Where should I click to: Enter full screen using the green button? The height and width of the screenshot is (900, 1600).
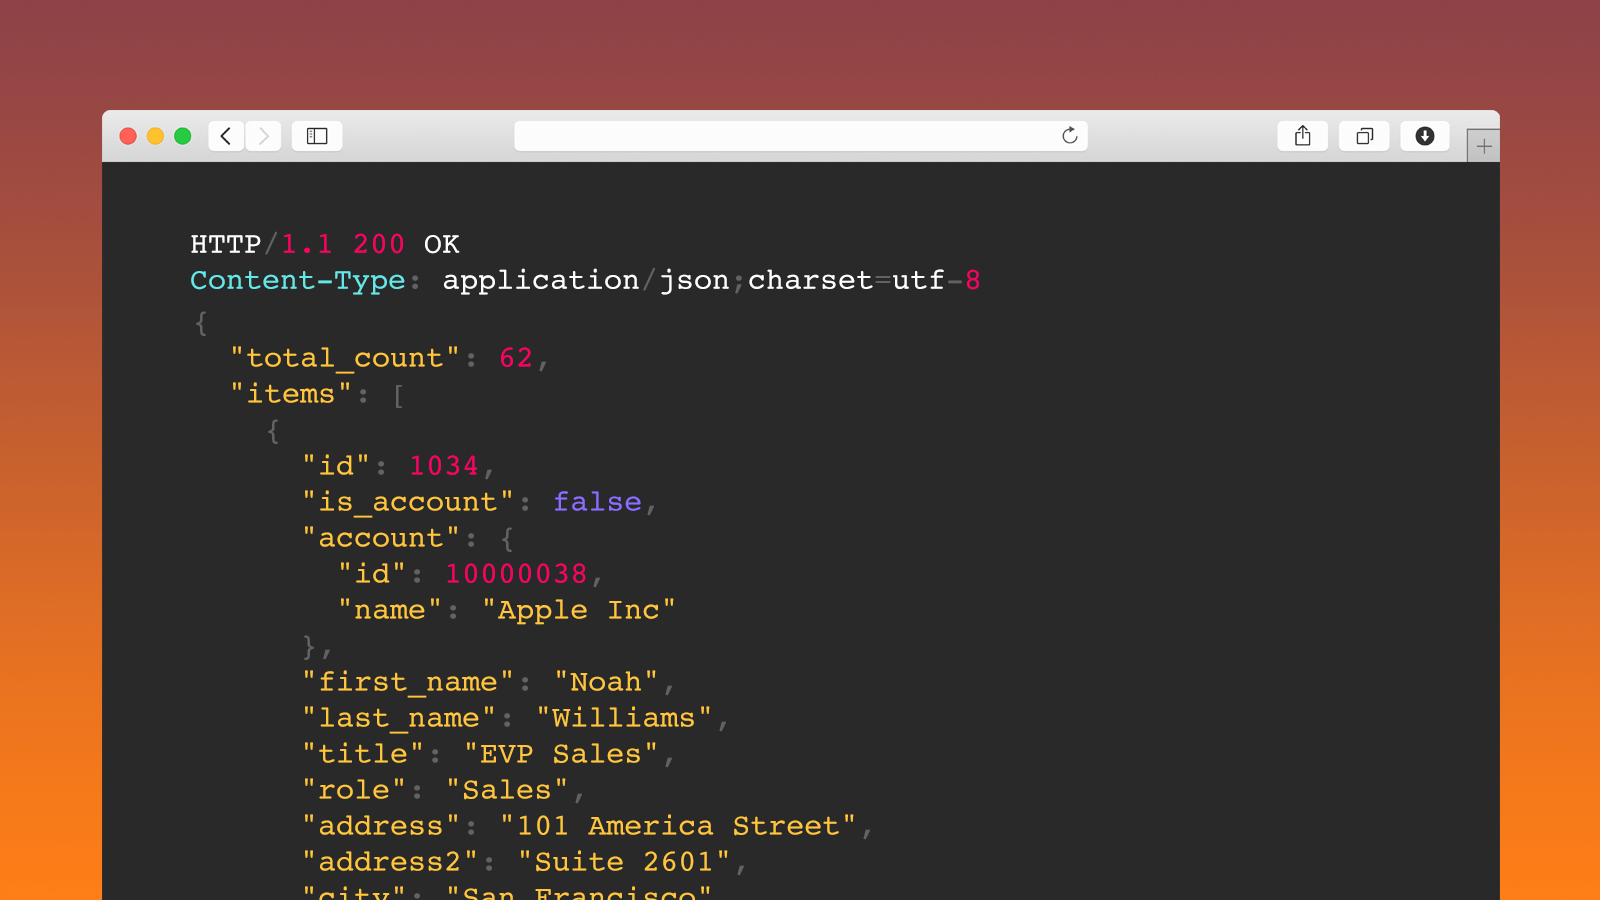pos(183,136)
